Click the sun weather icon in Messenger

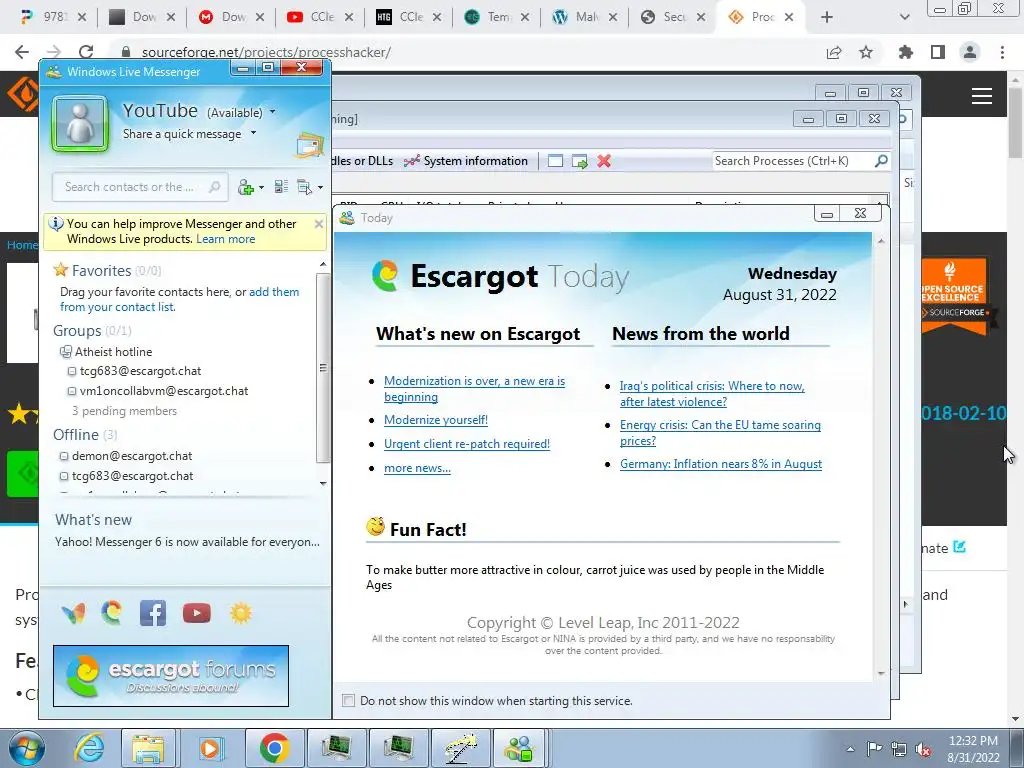click(240, 613)
